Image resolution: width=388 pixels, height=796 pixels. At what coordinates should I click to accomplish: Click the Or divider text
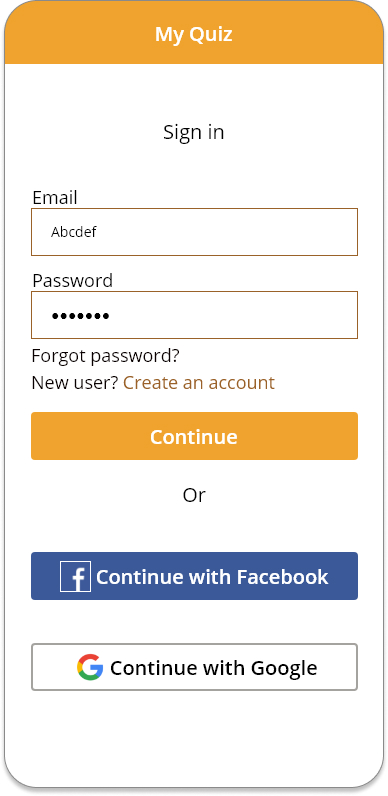[194, 495]
